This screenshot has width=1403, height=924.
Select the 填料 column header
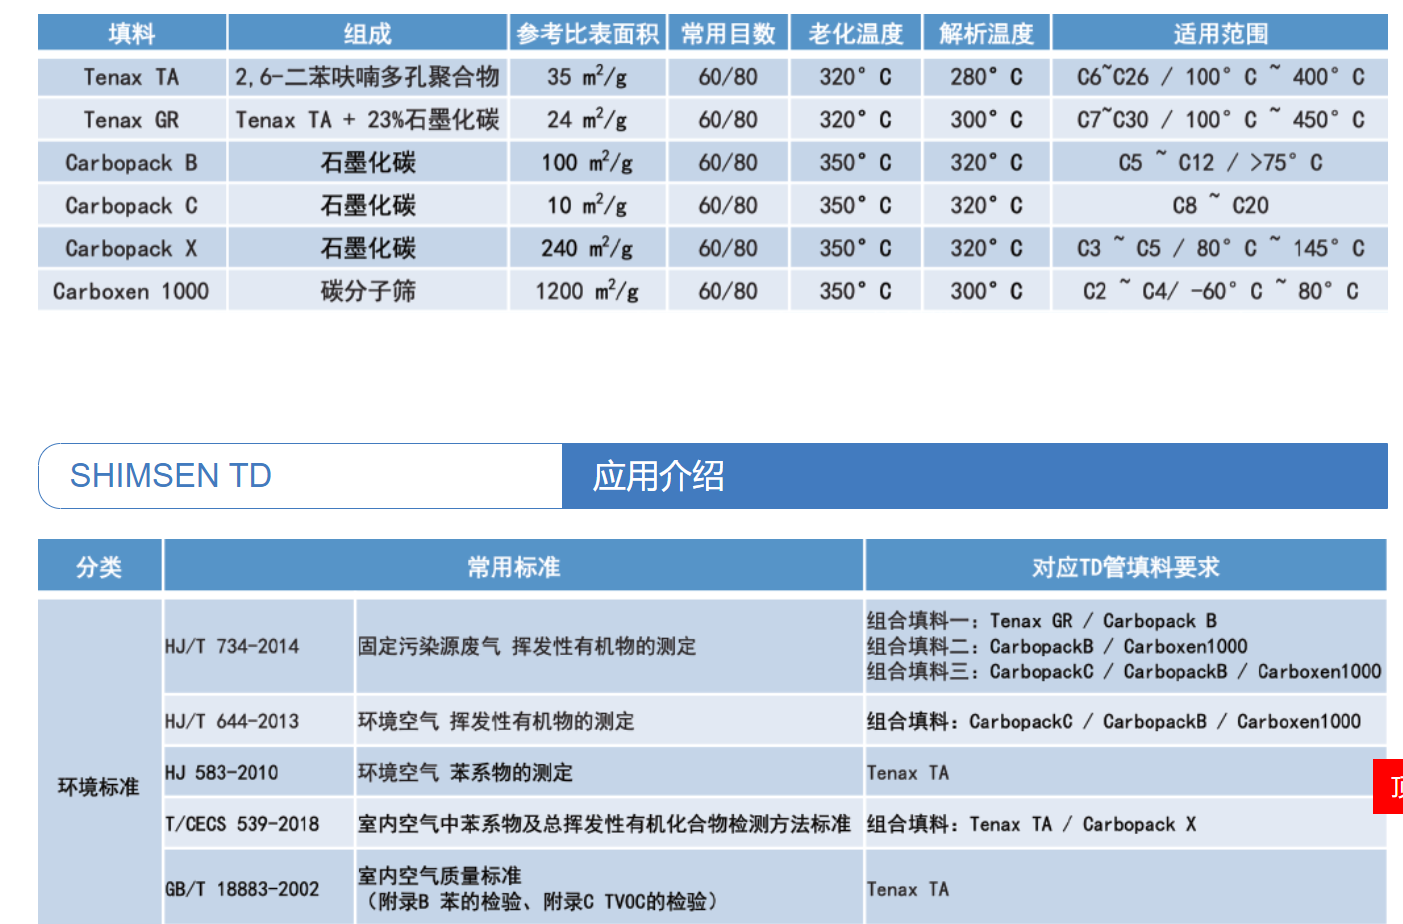point(132,34)
